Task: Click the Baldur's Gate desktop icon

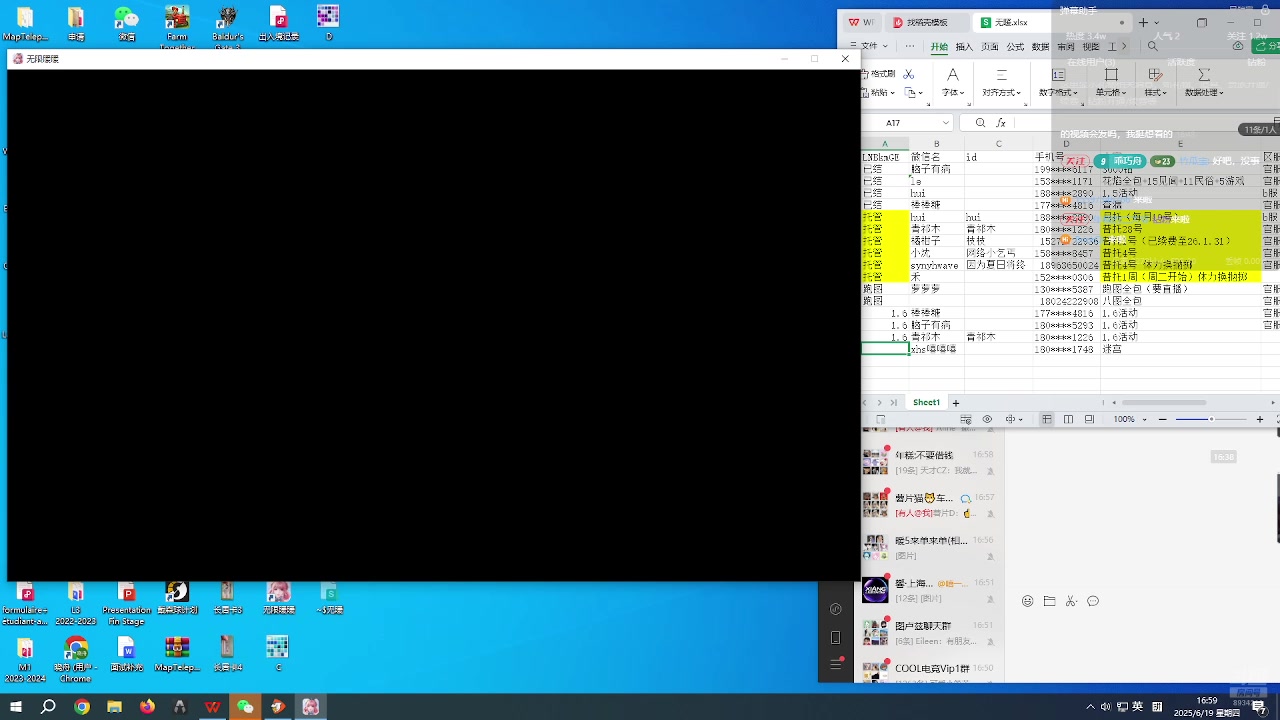Action: click(x=227, y=26)
